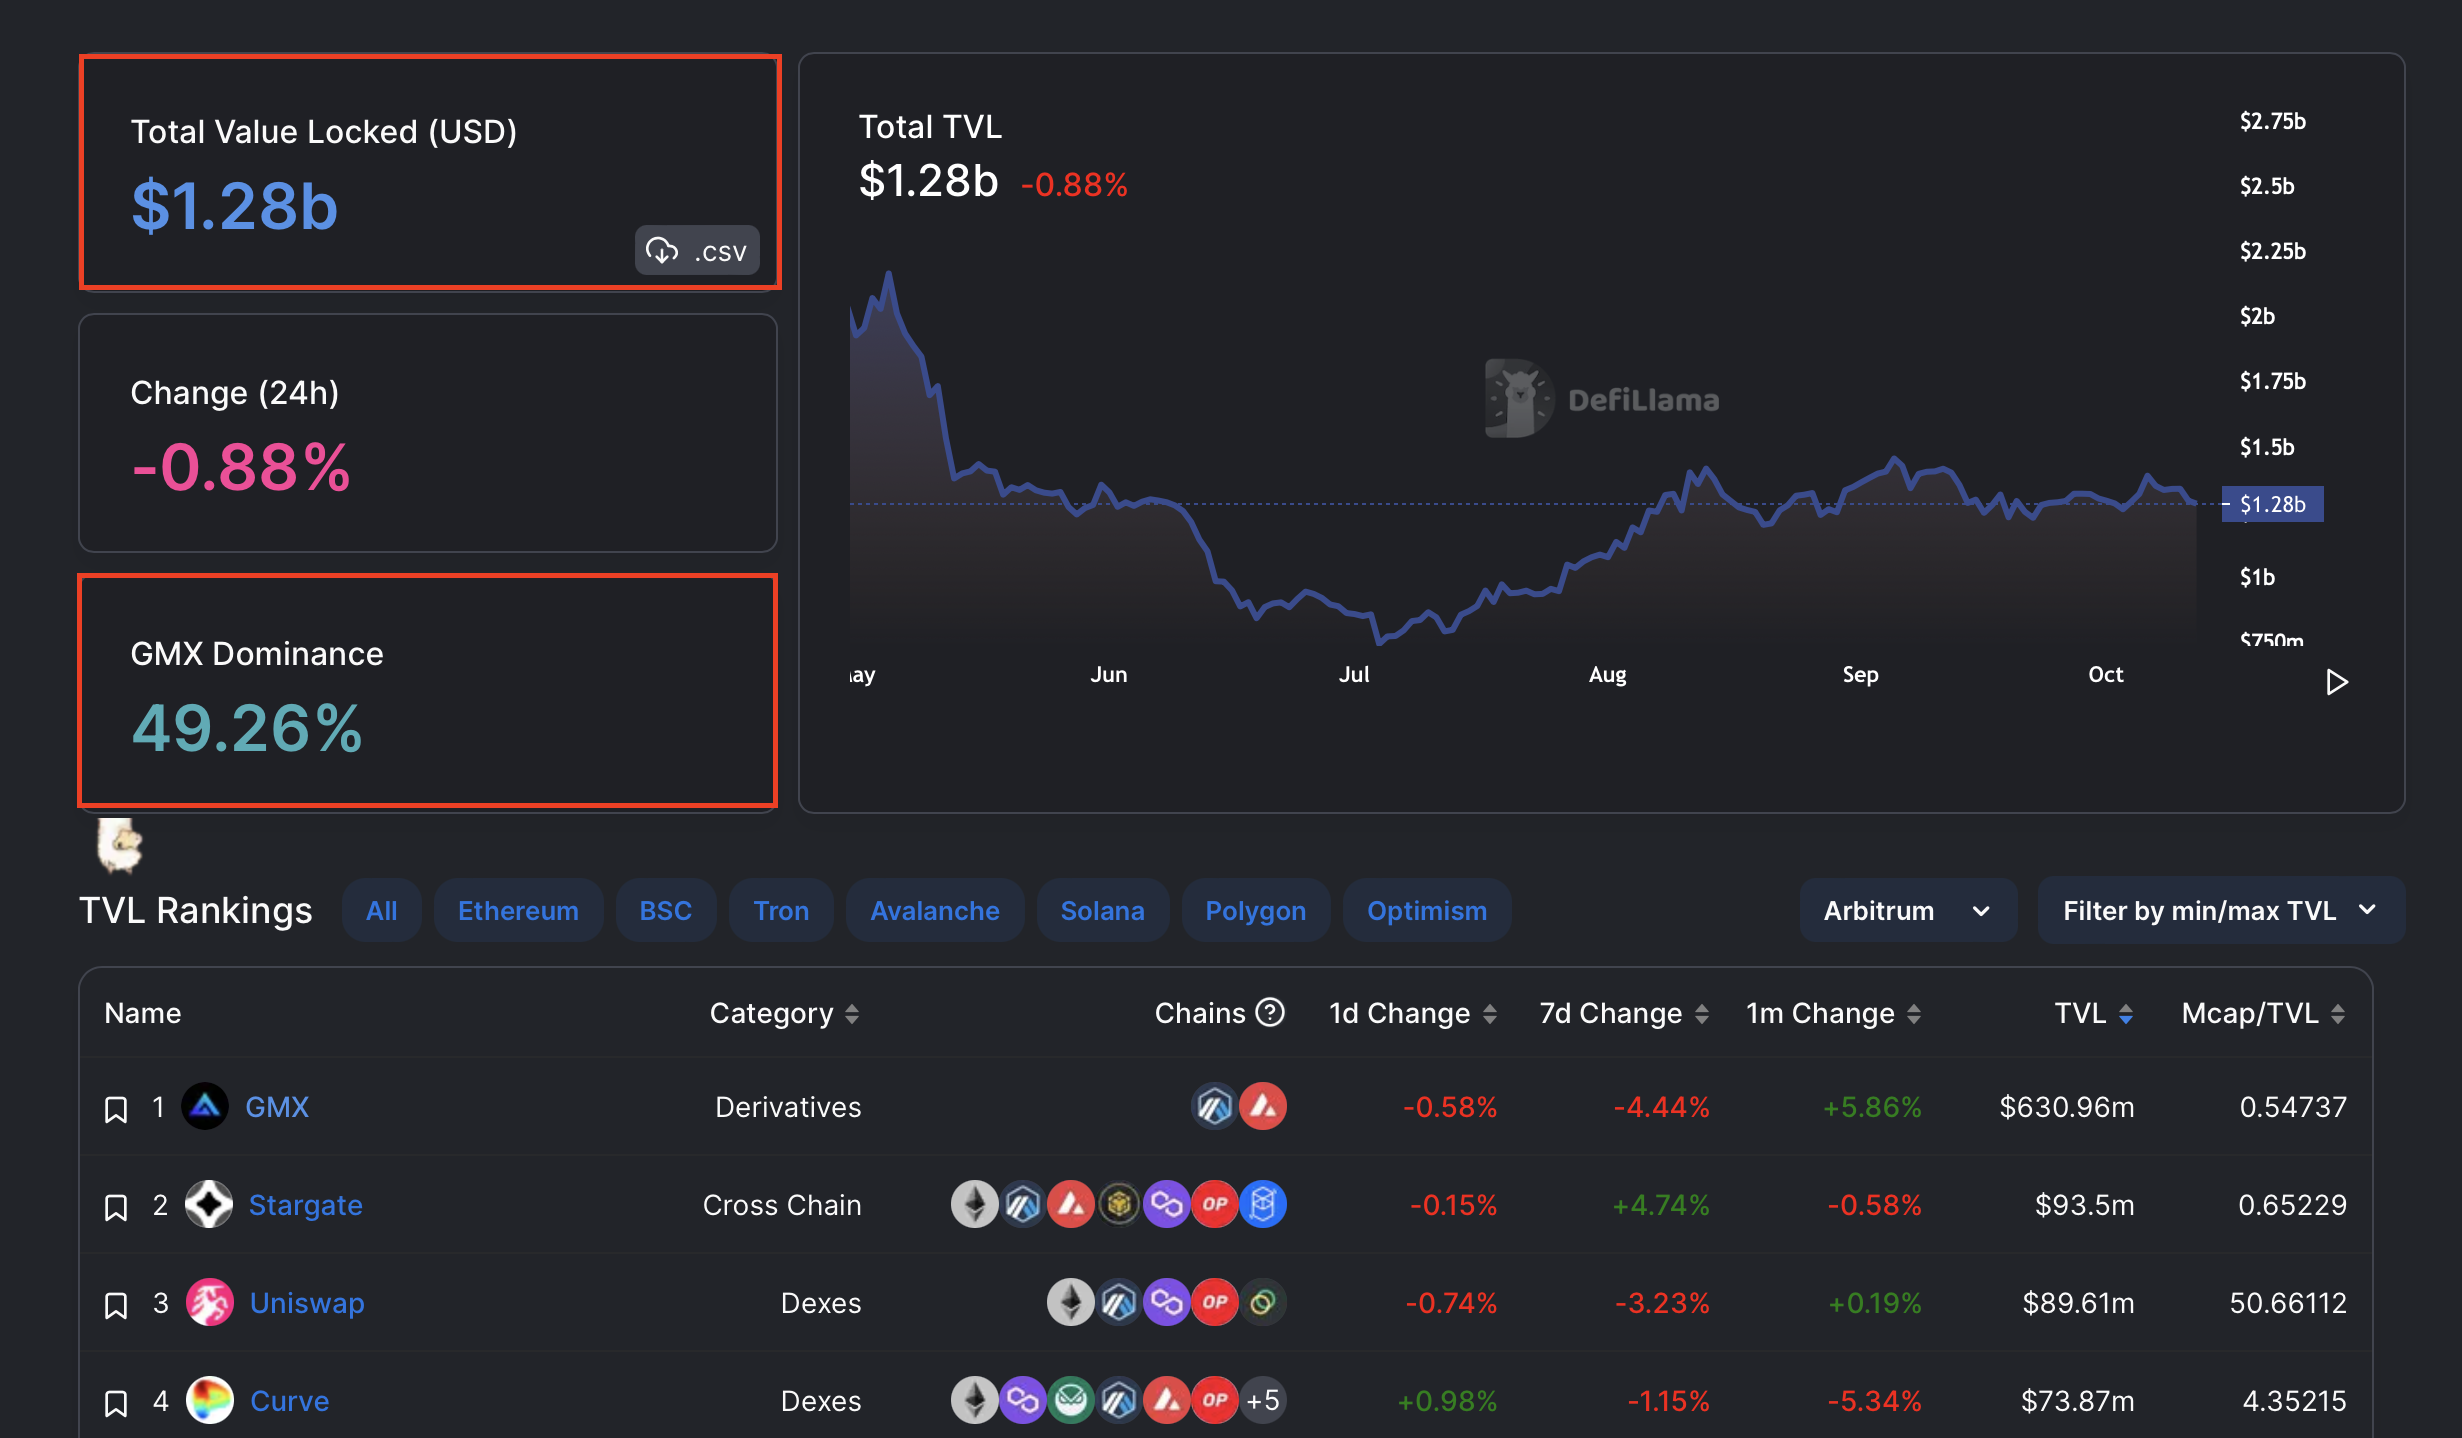Open the Curve protocol link
This screenshot has height=1438, width=2462.
point(289,1401)
